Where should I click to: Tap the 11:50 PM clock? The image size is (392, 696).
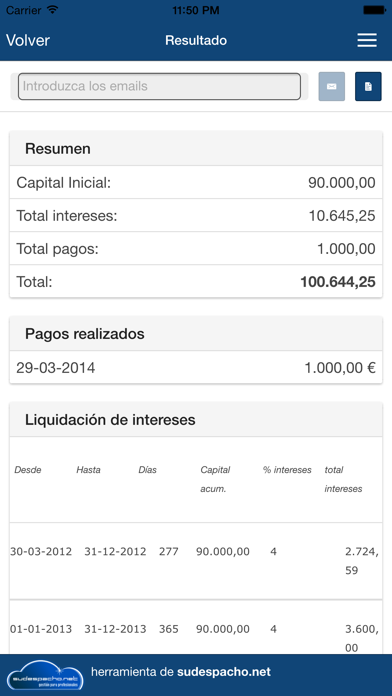click(x=196, y=10)
